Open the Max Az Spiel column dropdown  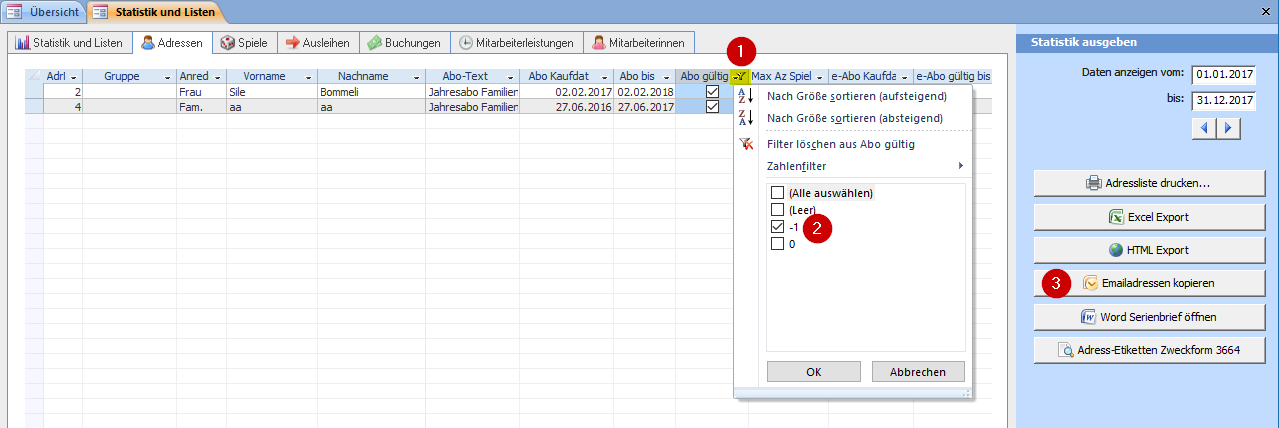[820, 77]
